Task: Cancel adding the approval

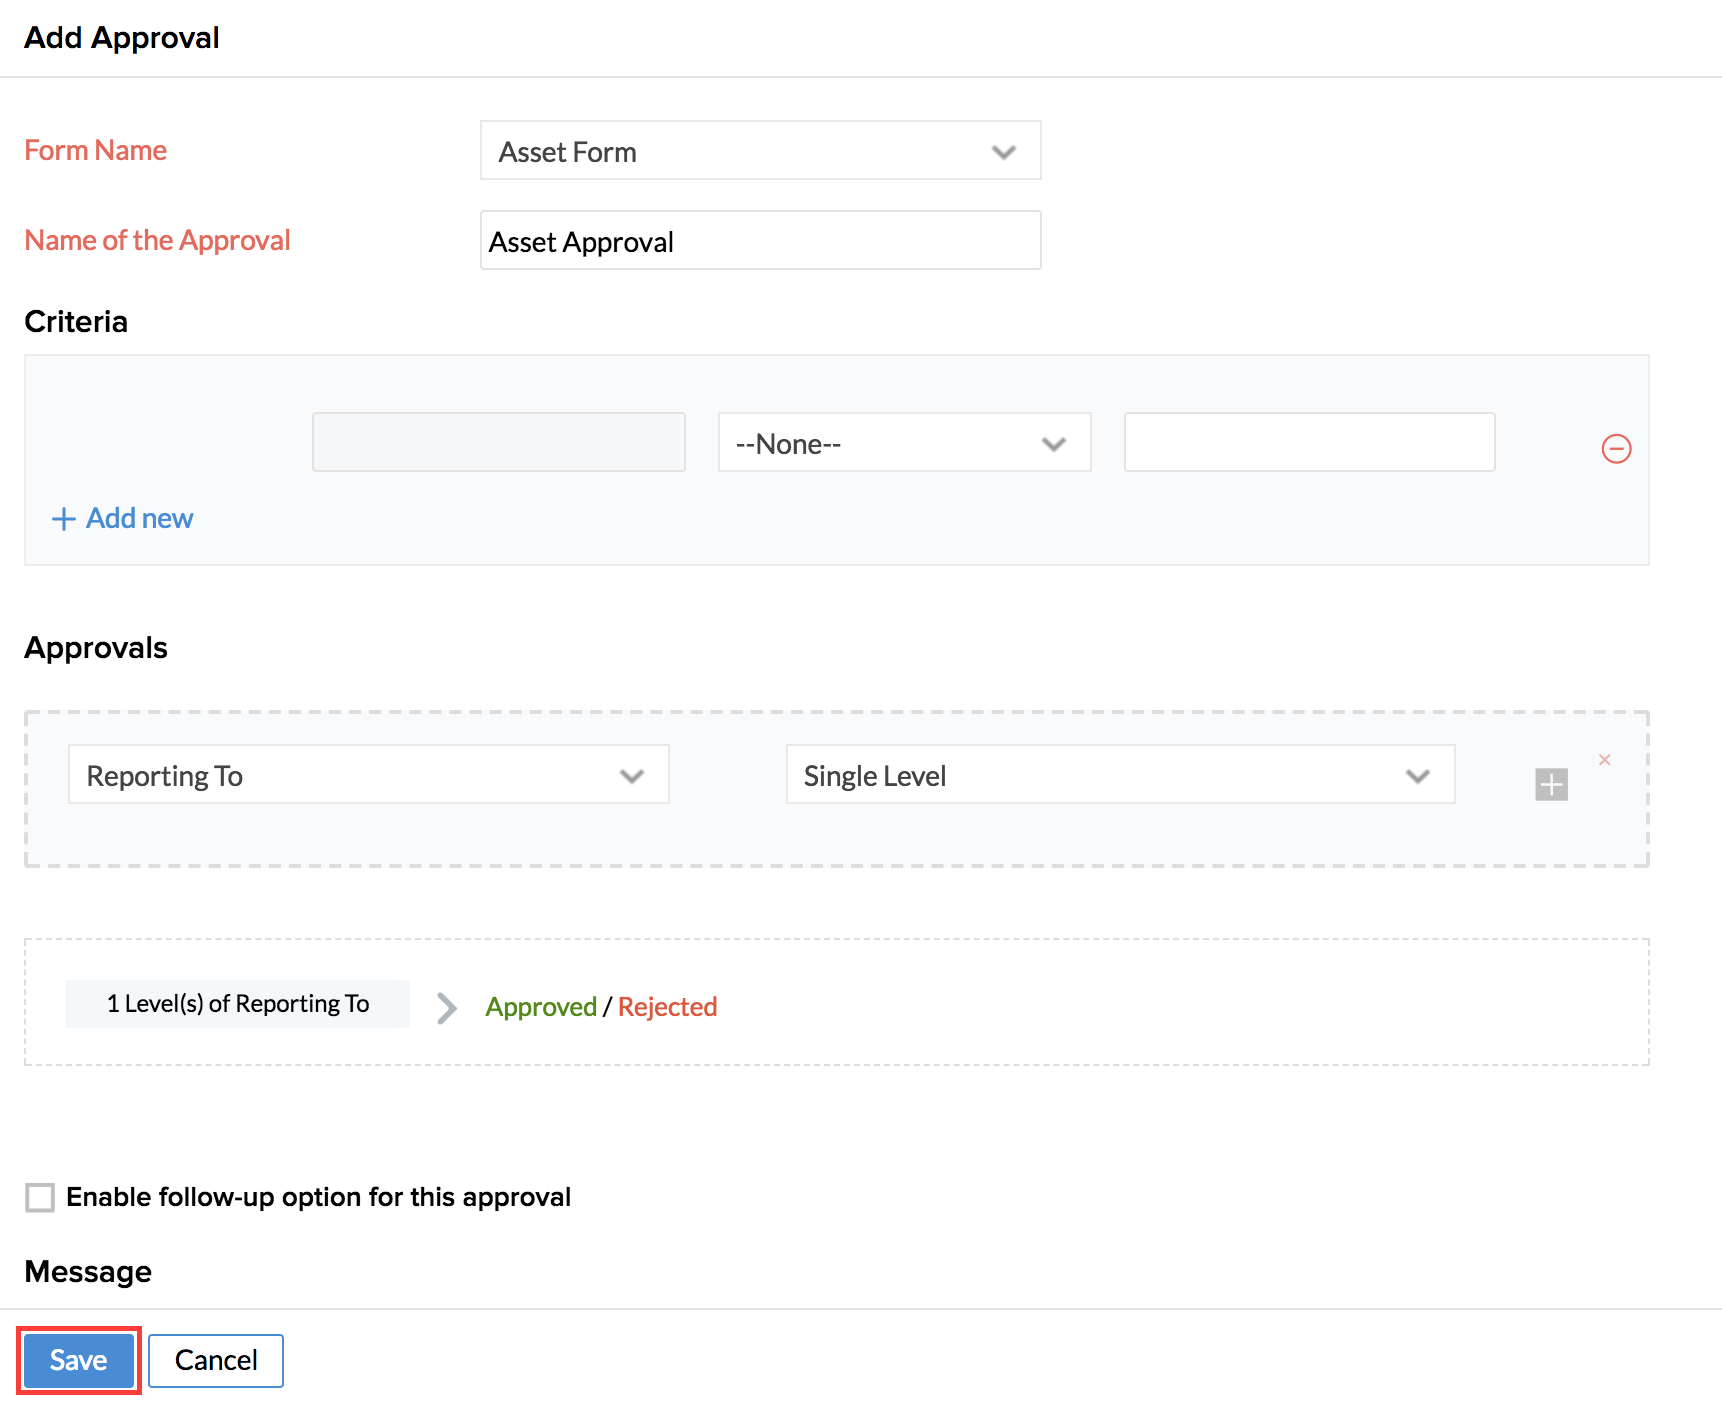Action: click(216, 1360)
